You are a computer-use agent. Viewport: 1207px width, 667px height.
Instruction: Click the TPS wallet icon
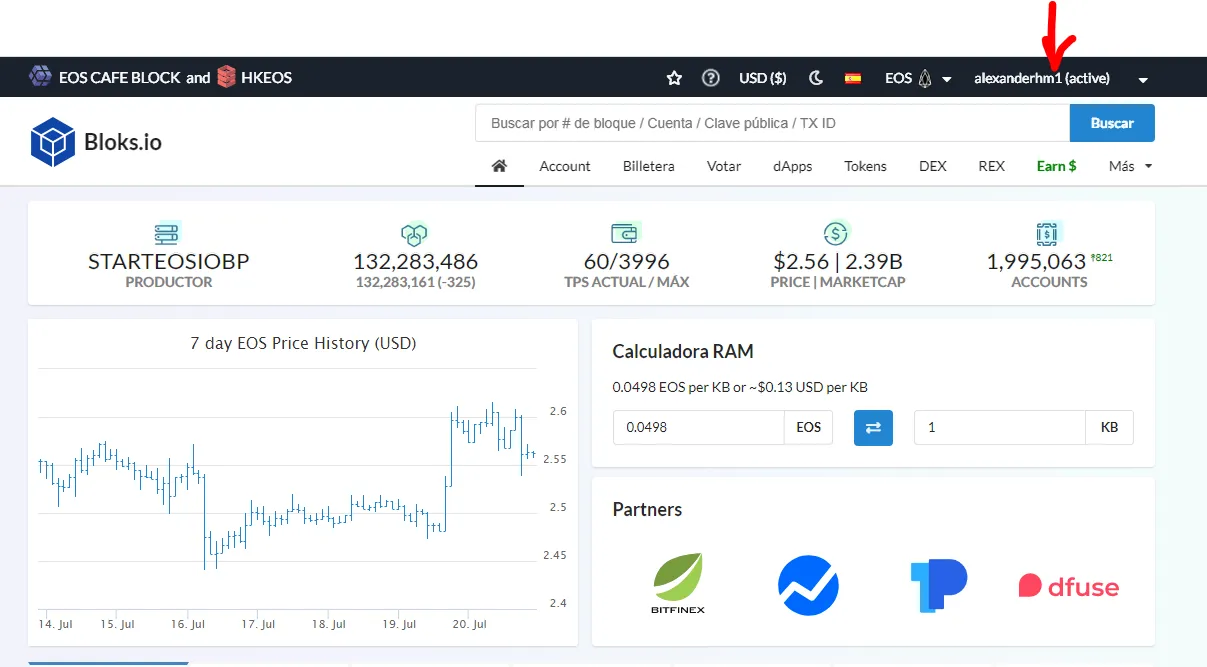626,234
